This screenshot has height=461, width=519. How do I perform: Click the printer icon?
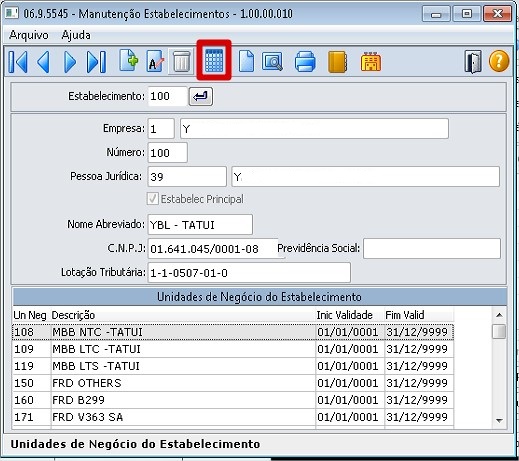coord(305,61)
